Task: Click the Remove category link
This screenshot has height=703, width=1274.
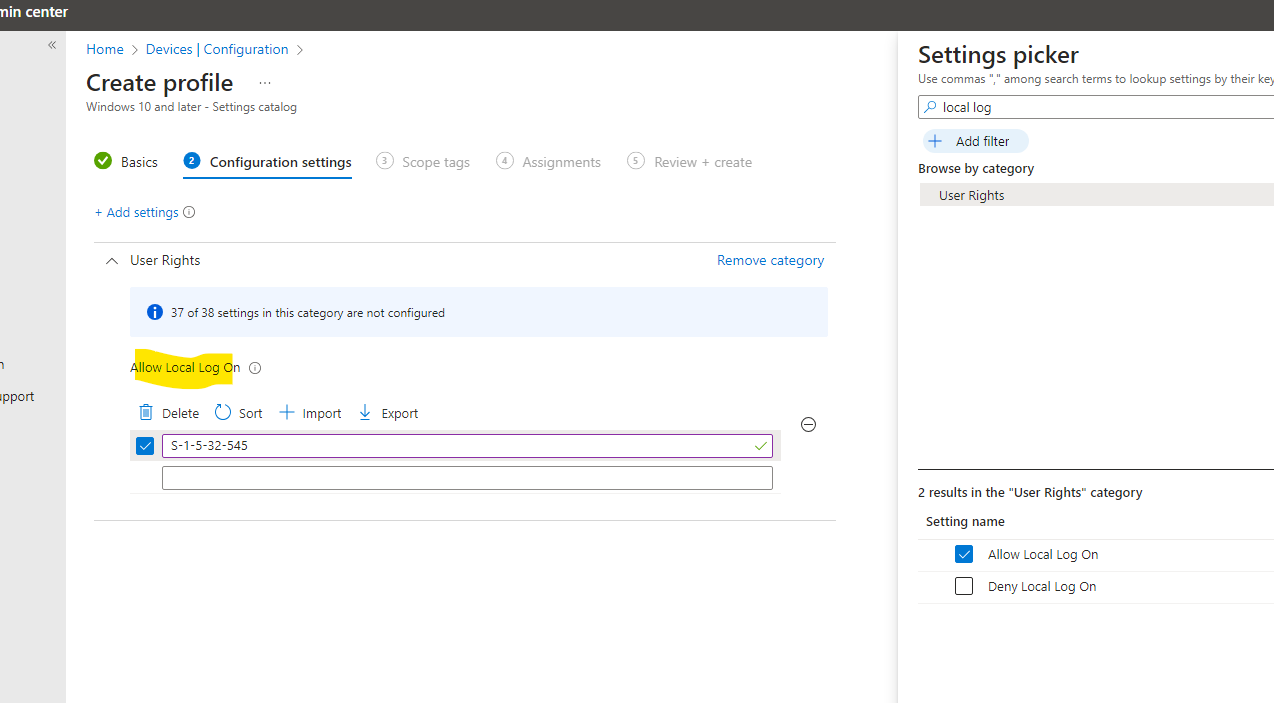Action: coord(770,260)
